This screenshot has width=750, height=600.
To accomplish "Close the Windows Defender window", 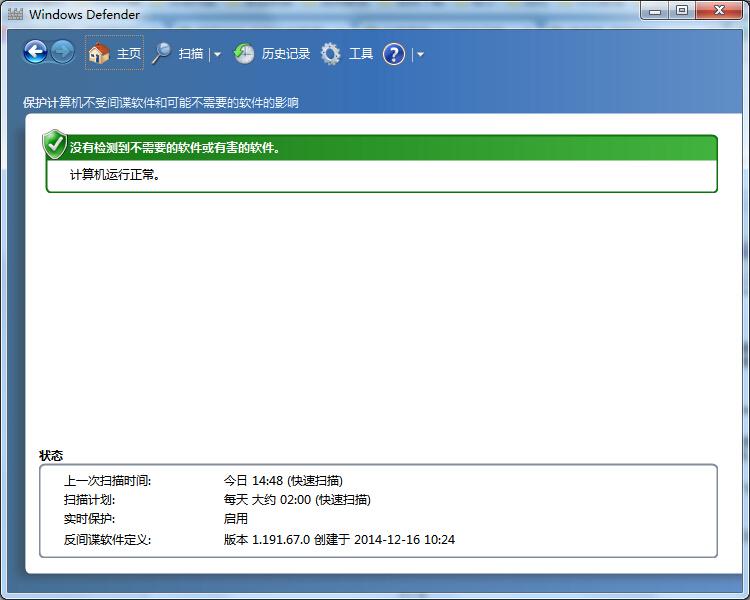I will 720,11.
